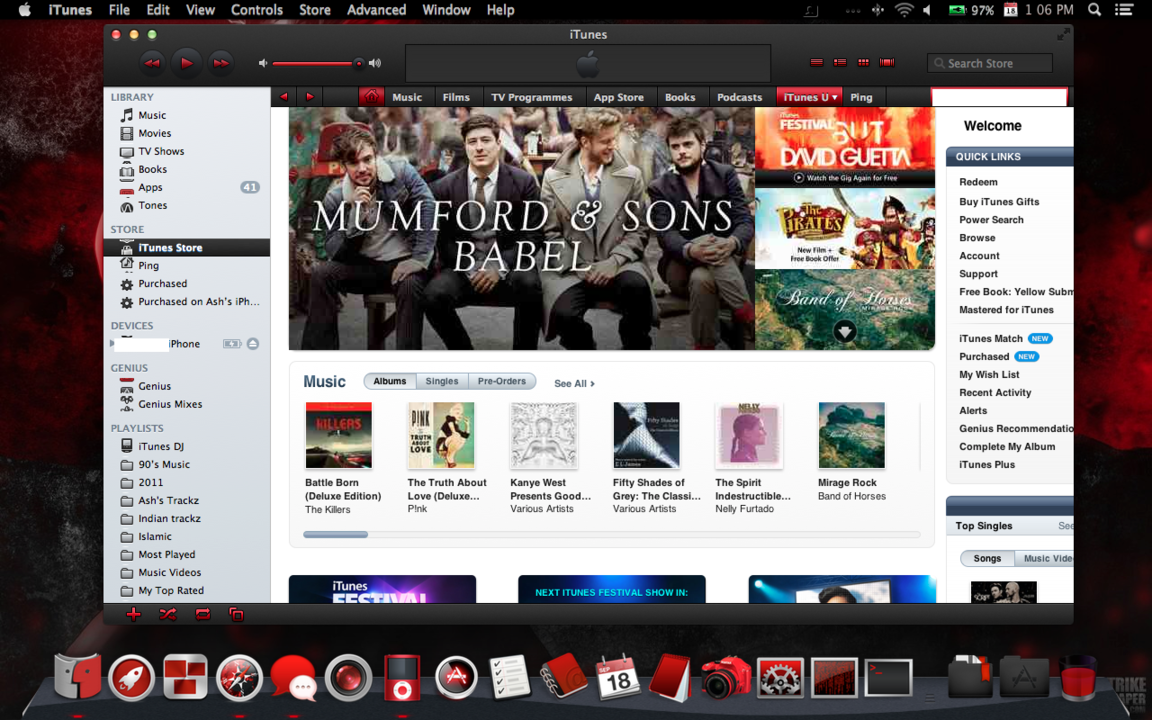This screenshot has height=720, width=1152.
Task: Open the App Store tab
Action: [x=619, y=97]
